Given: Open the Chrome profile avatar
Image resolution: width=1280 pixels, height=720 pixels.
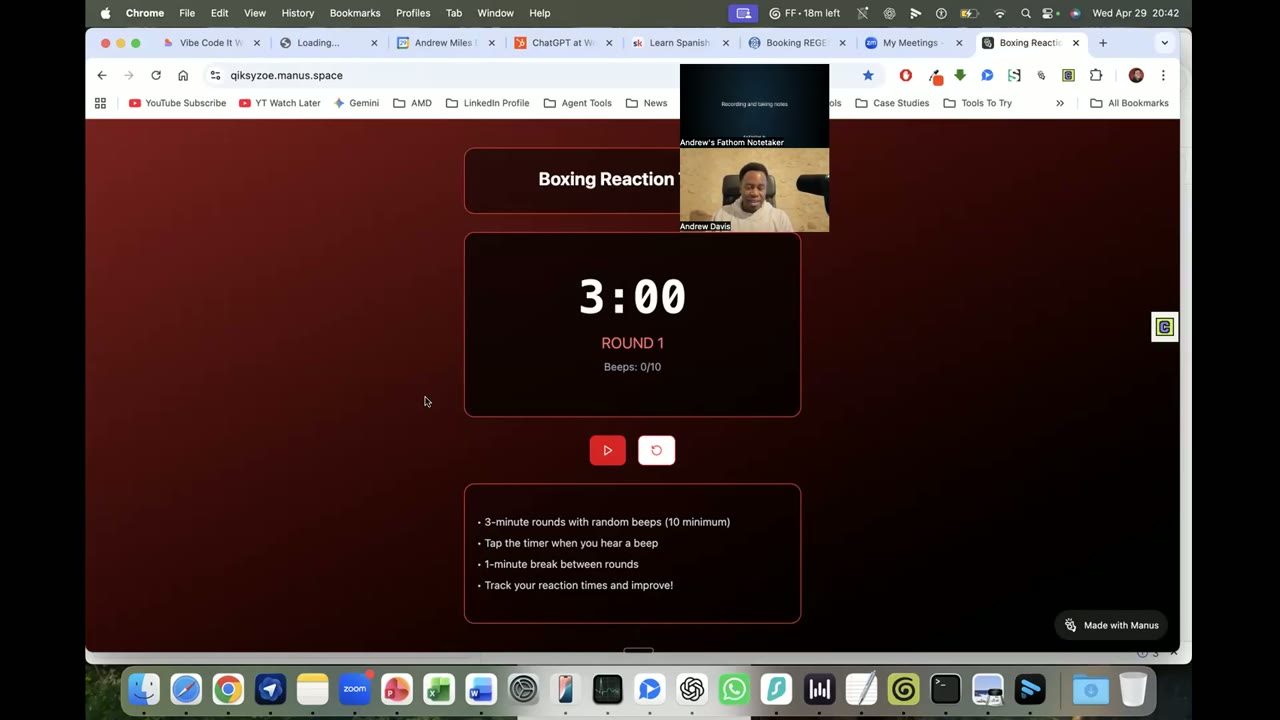Looking at the screenshot, I should coord(1136,75).
